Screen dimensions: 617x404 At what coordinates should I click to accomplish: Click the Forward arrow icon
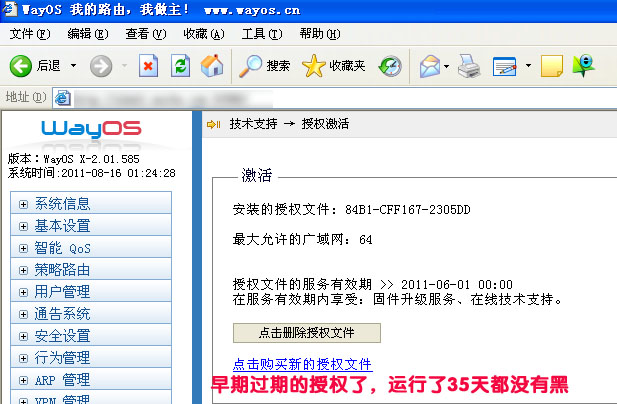point(101,66)
